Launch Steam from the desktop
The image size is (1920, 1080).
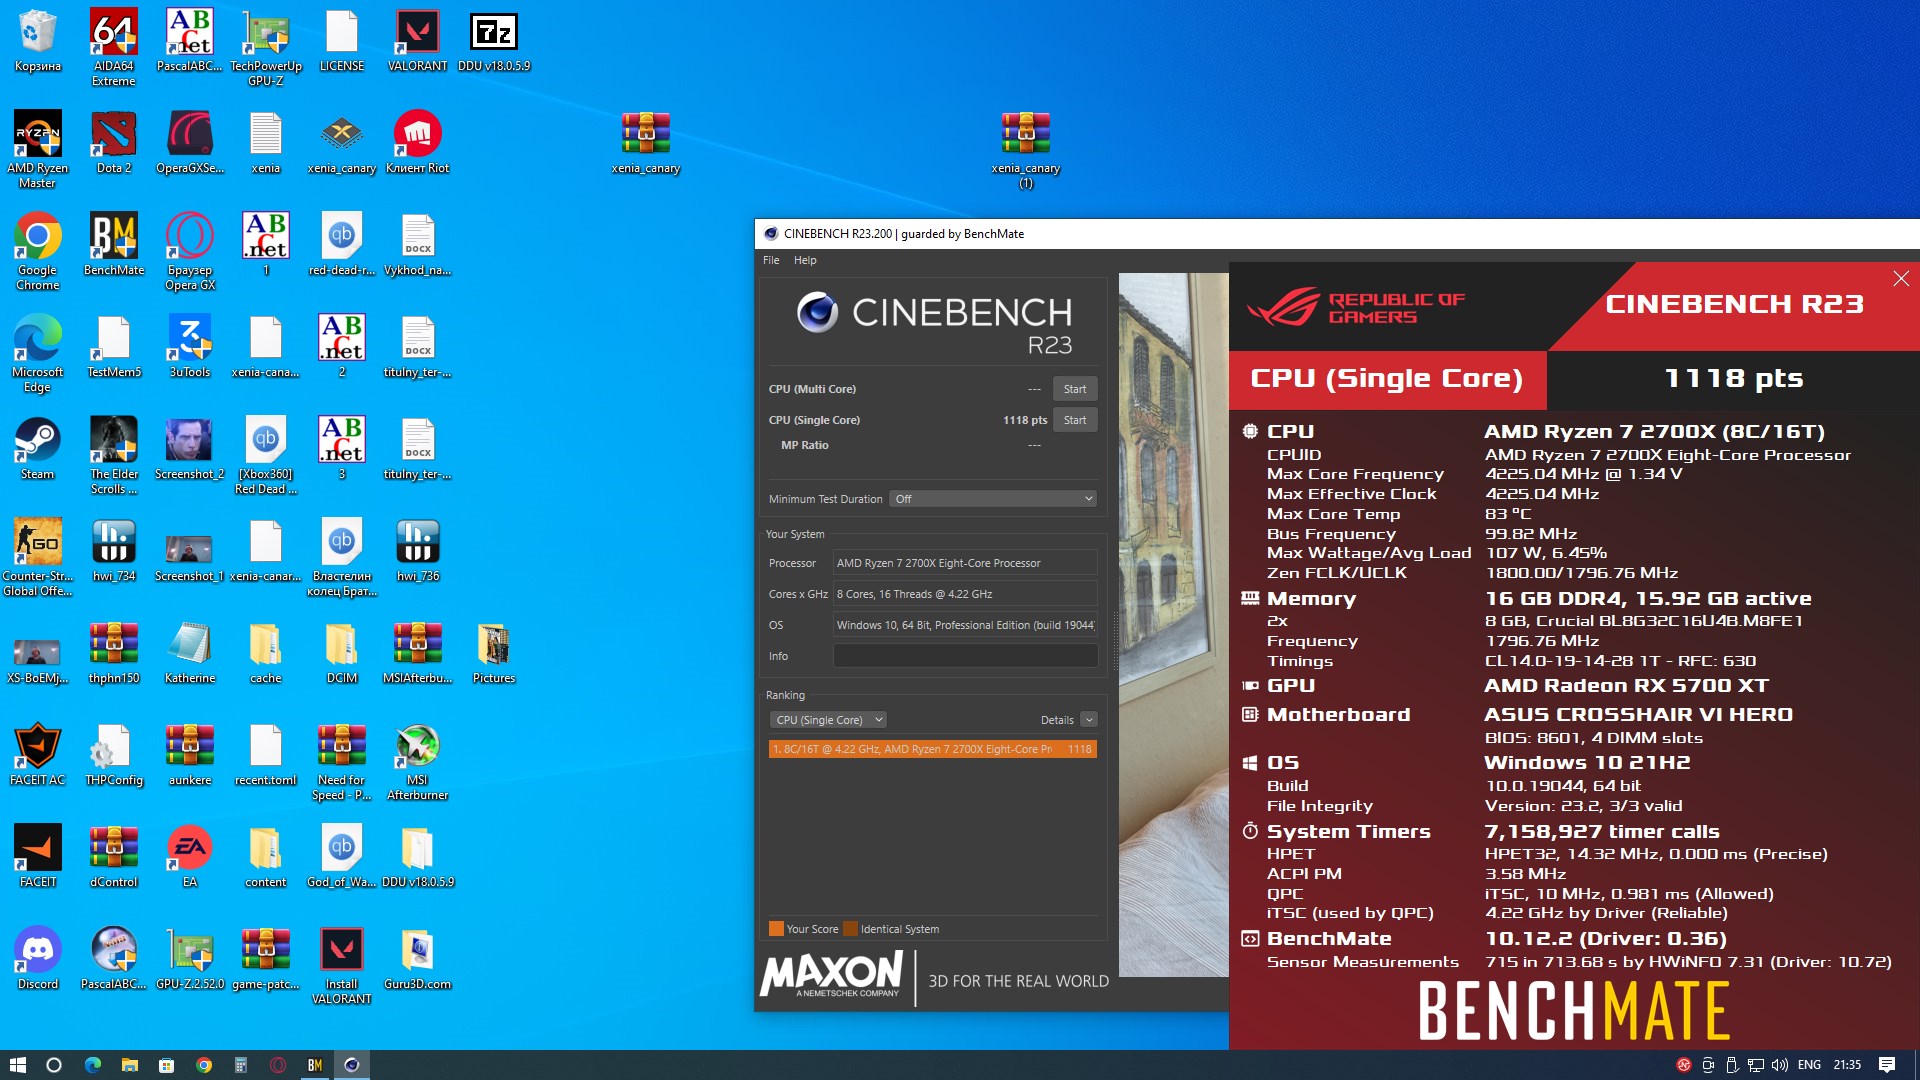(37, 448)
